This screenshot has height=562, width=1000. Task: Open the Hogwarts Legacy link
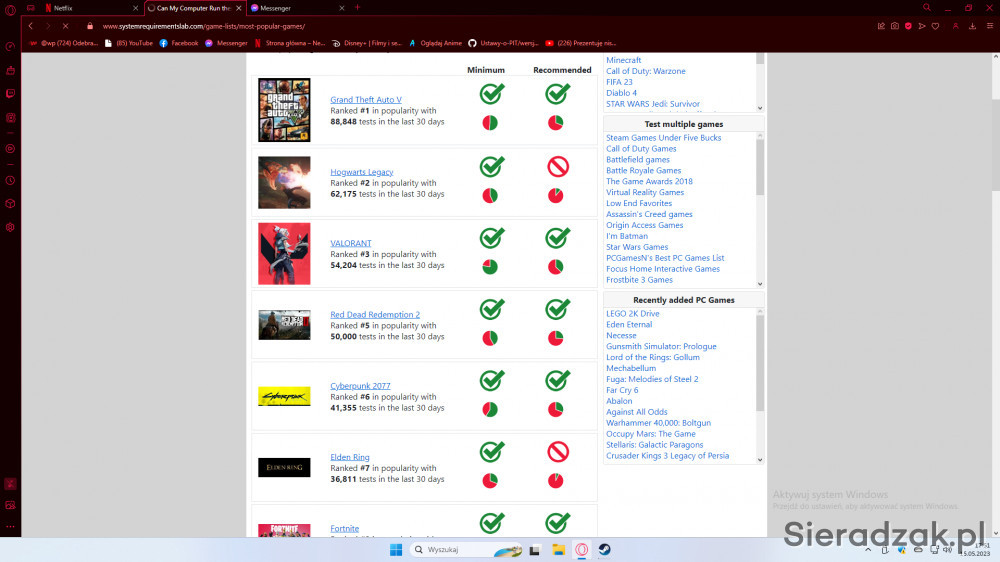[362, 172]
